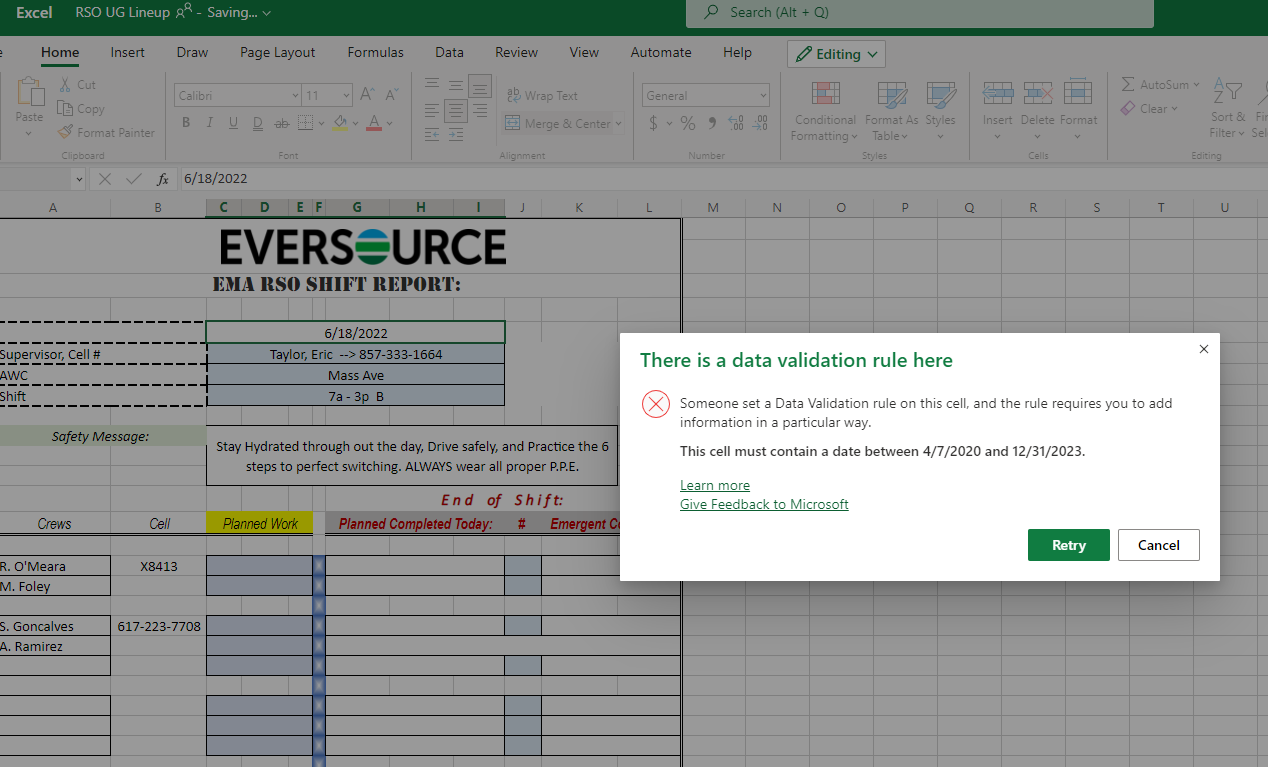Toggle bold formatting

click(185, 122)
